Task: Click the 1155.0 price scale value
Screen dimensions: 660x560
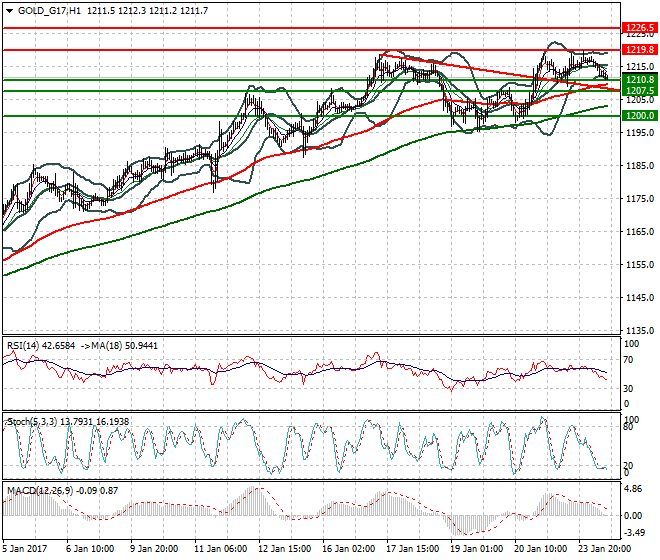Action: coord(640,264)
